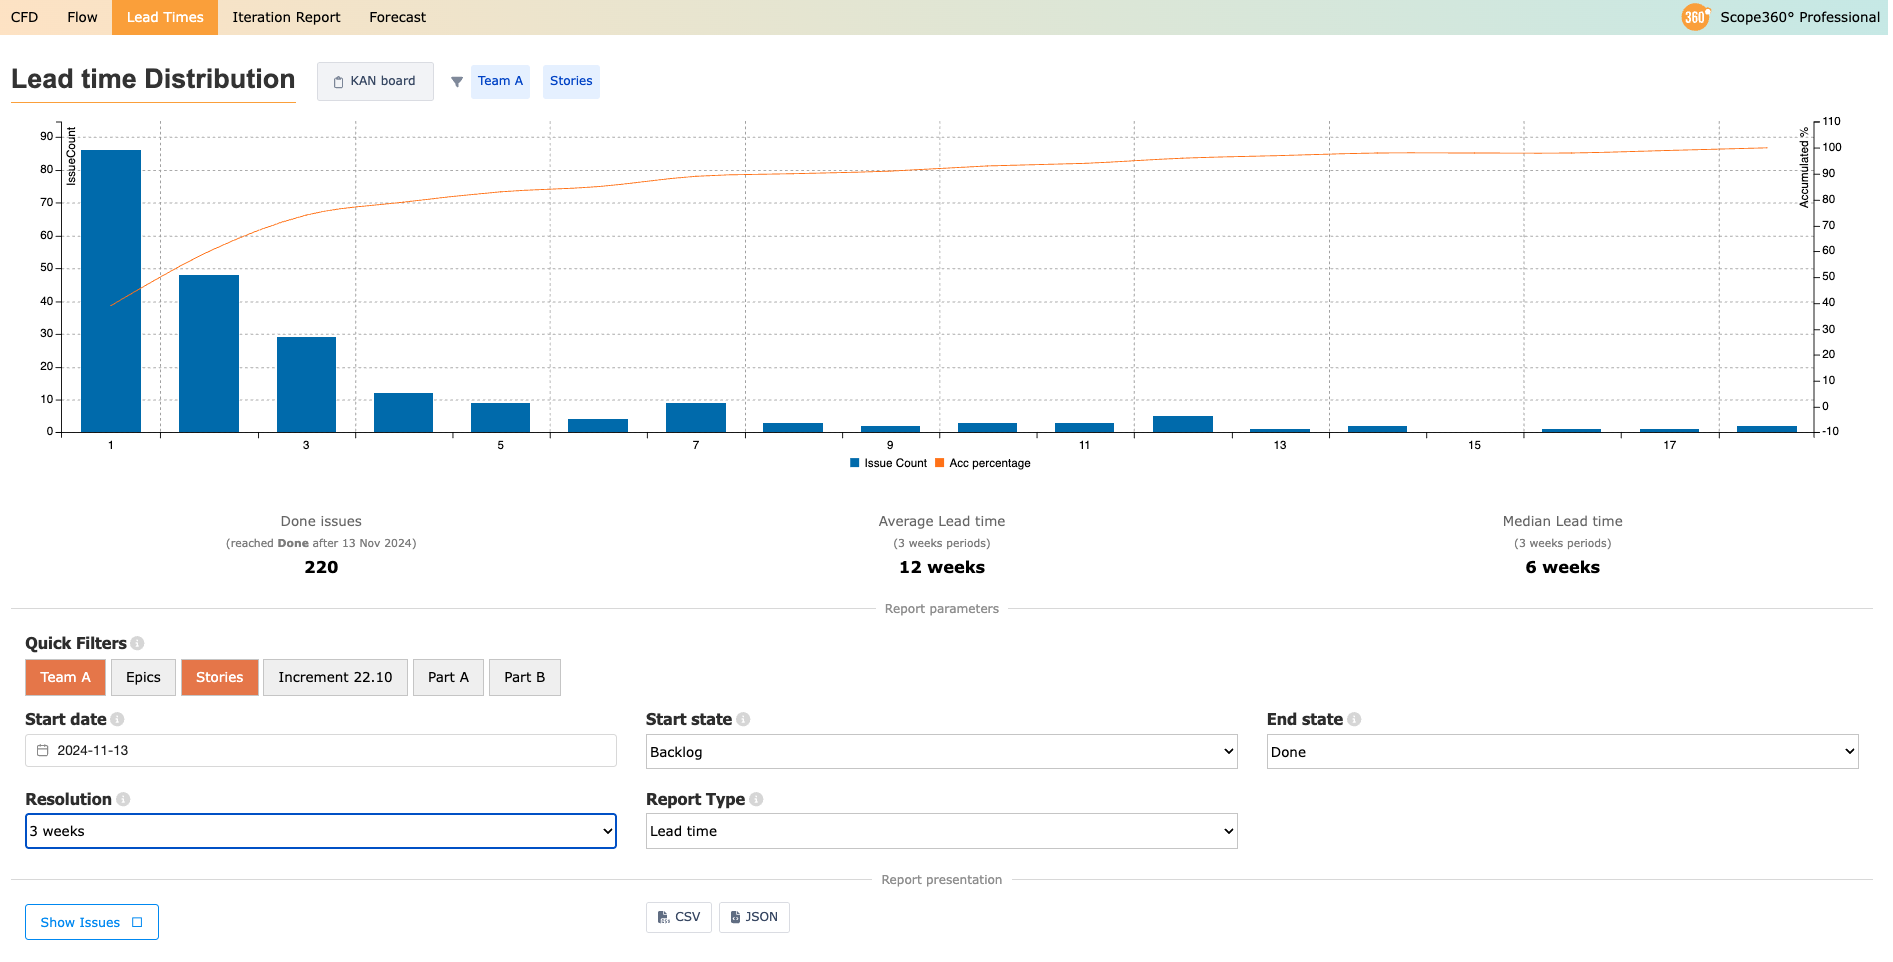
Task: Click the Resolution info icon
Action: point(123,800)
